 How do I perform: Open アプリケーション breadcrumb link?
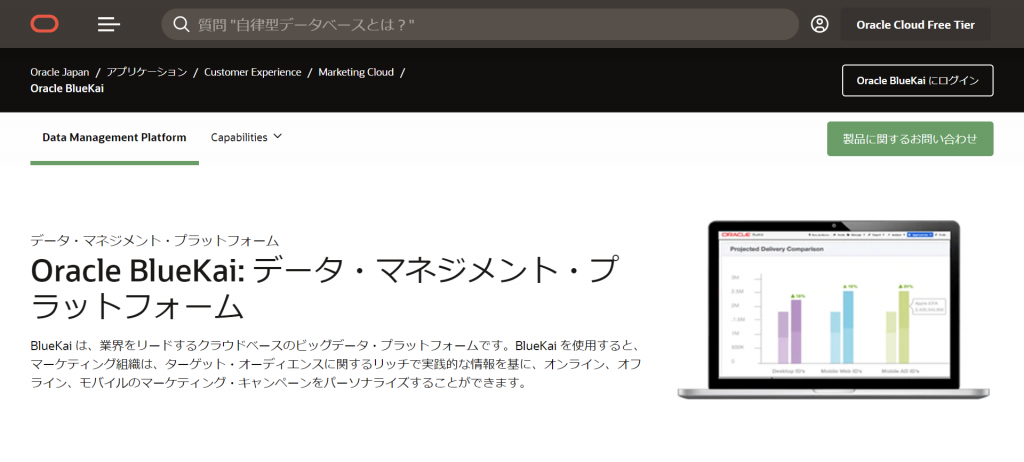147,72
